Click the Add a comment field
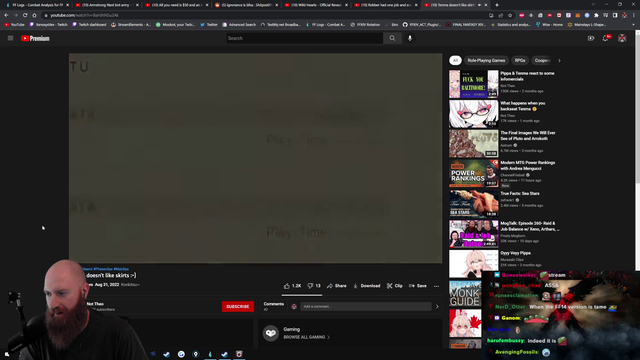640x360 pixels. [366, 307]
